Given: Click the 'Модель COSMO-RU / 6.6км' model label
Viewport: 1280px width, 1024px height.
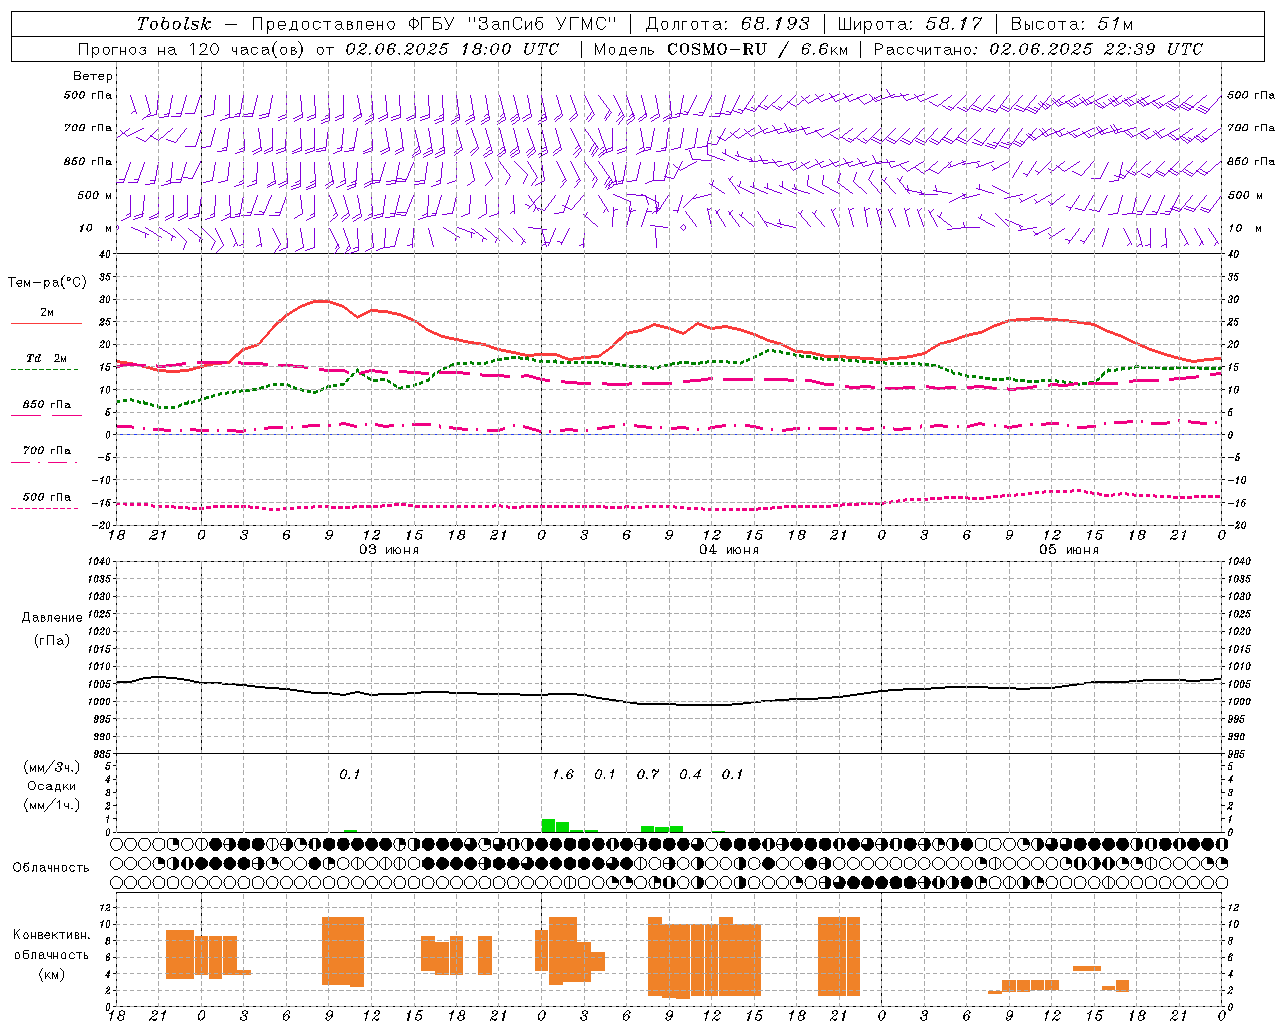Looking at the screenshot, I should (721, 49).
